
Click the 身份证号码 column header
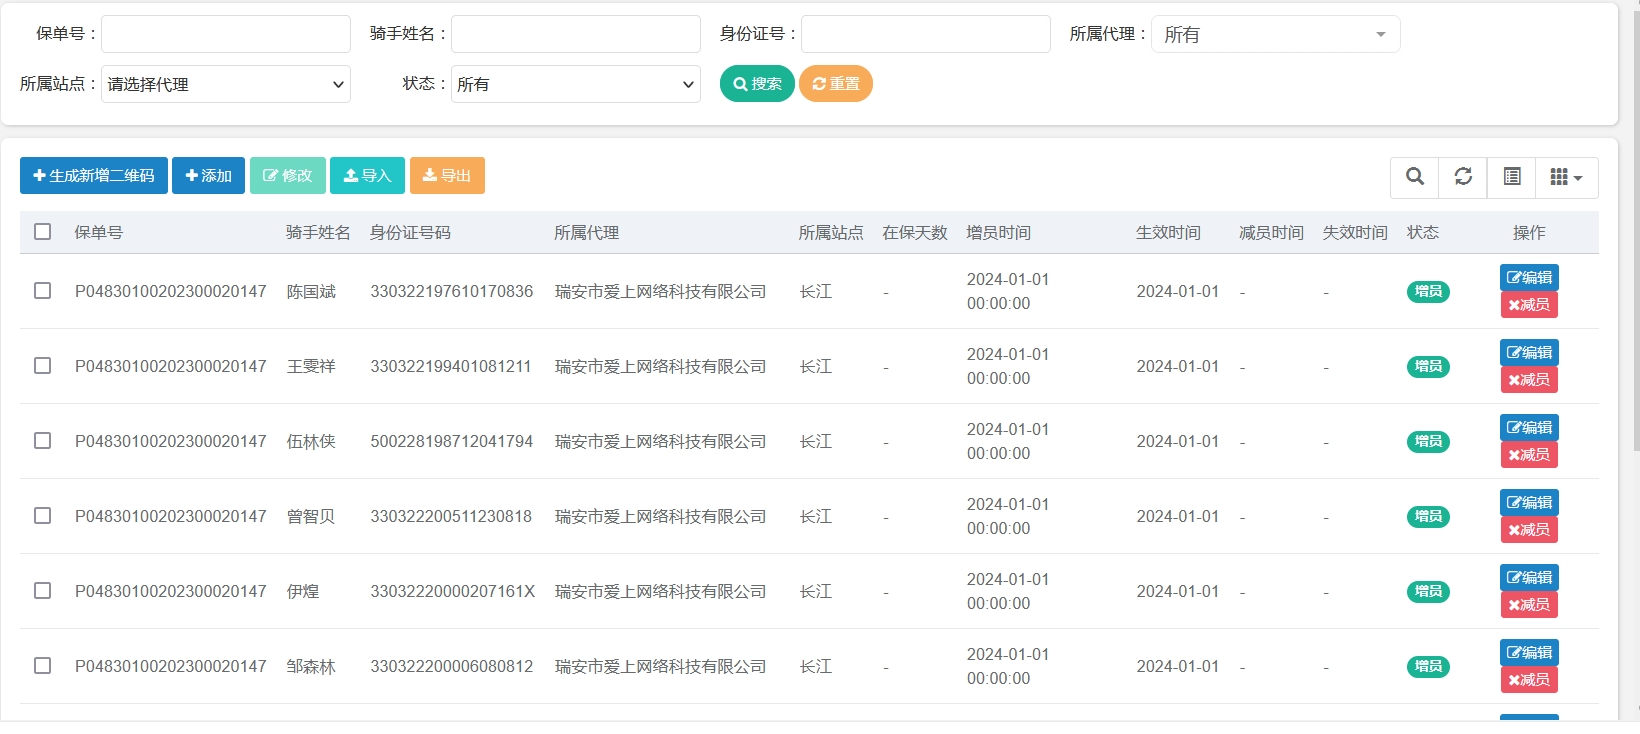410,232
